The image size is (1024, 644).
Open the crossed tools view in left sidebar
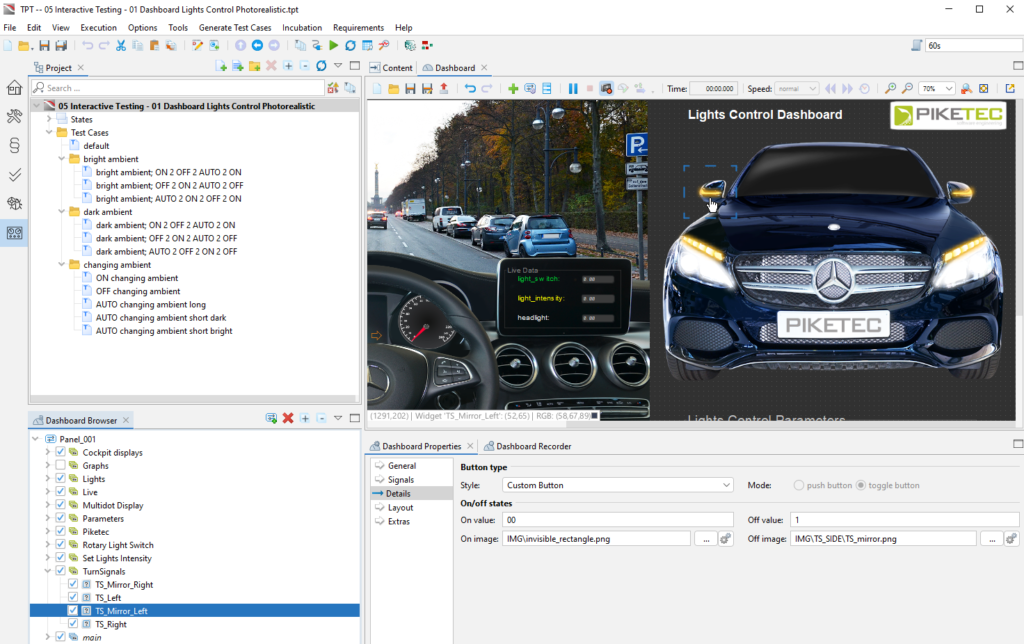[14, 116]
